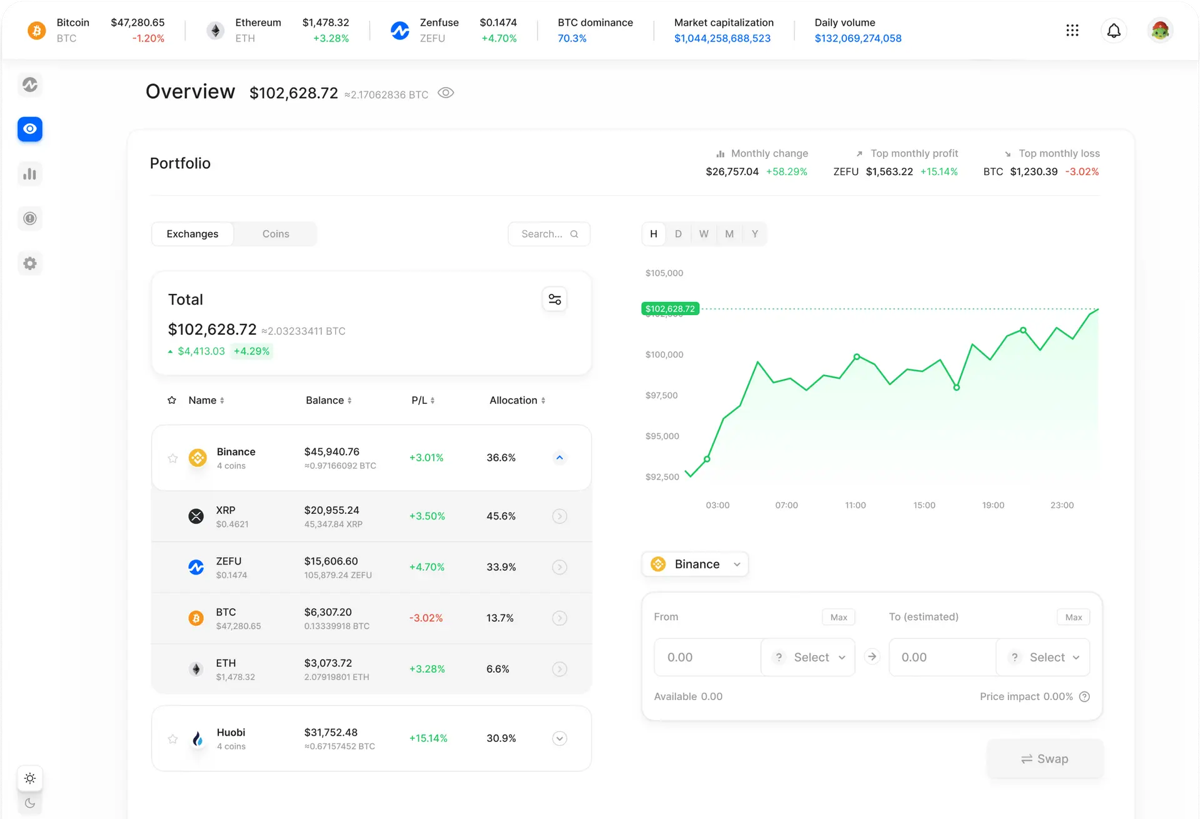Click Max button for To amount
Screen dimensions: 1200x819
pos(1073,617)
